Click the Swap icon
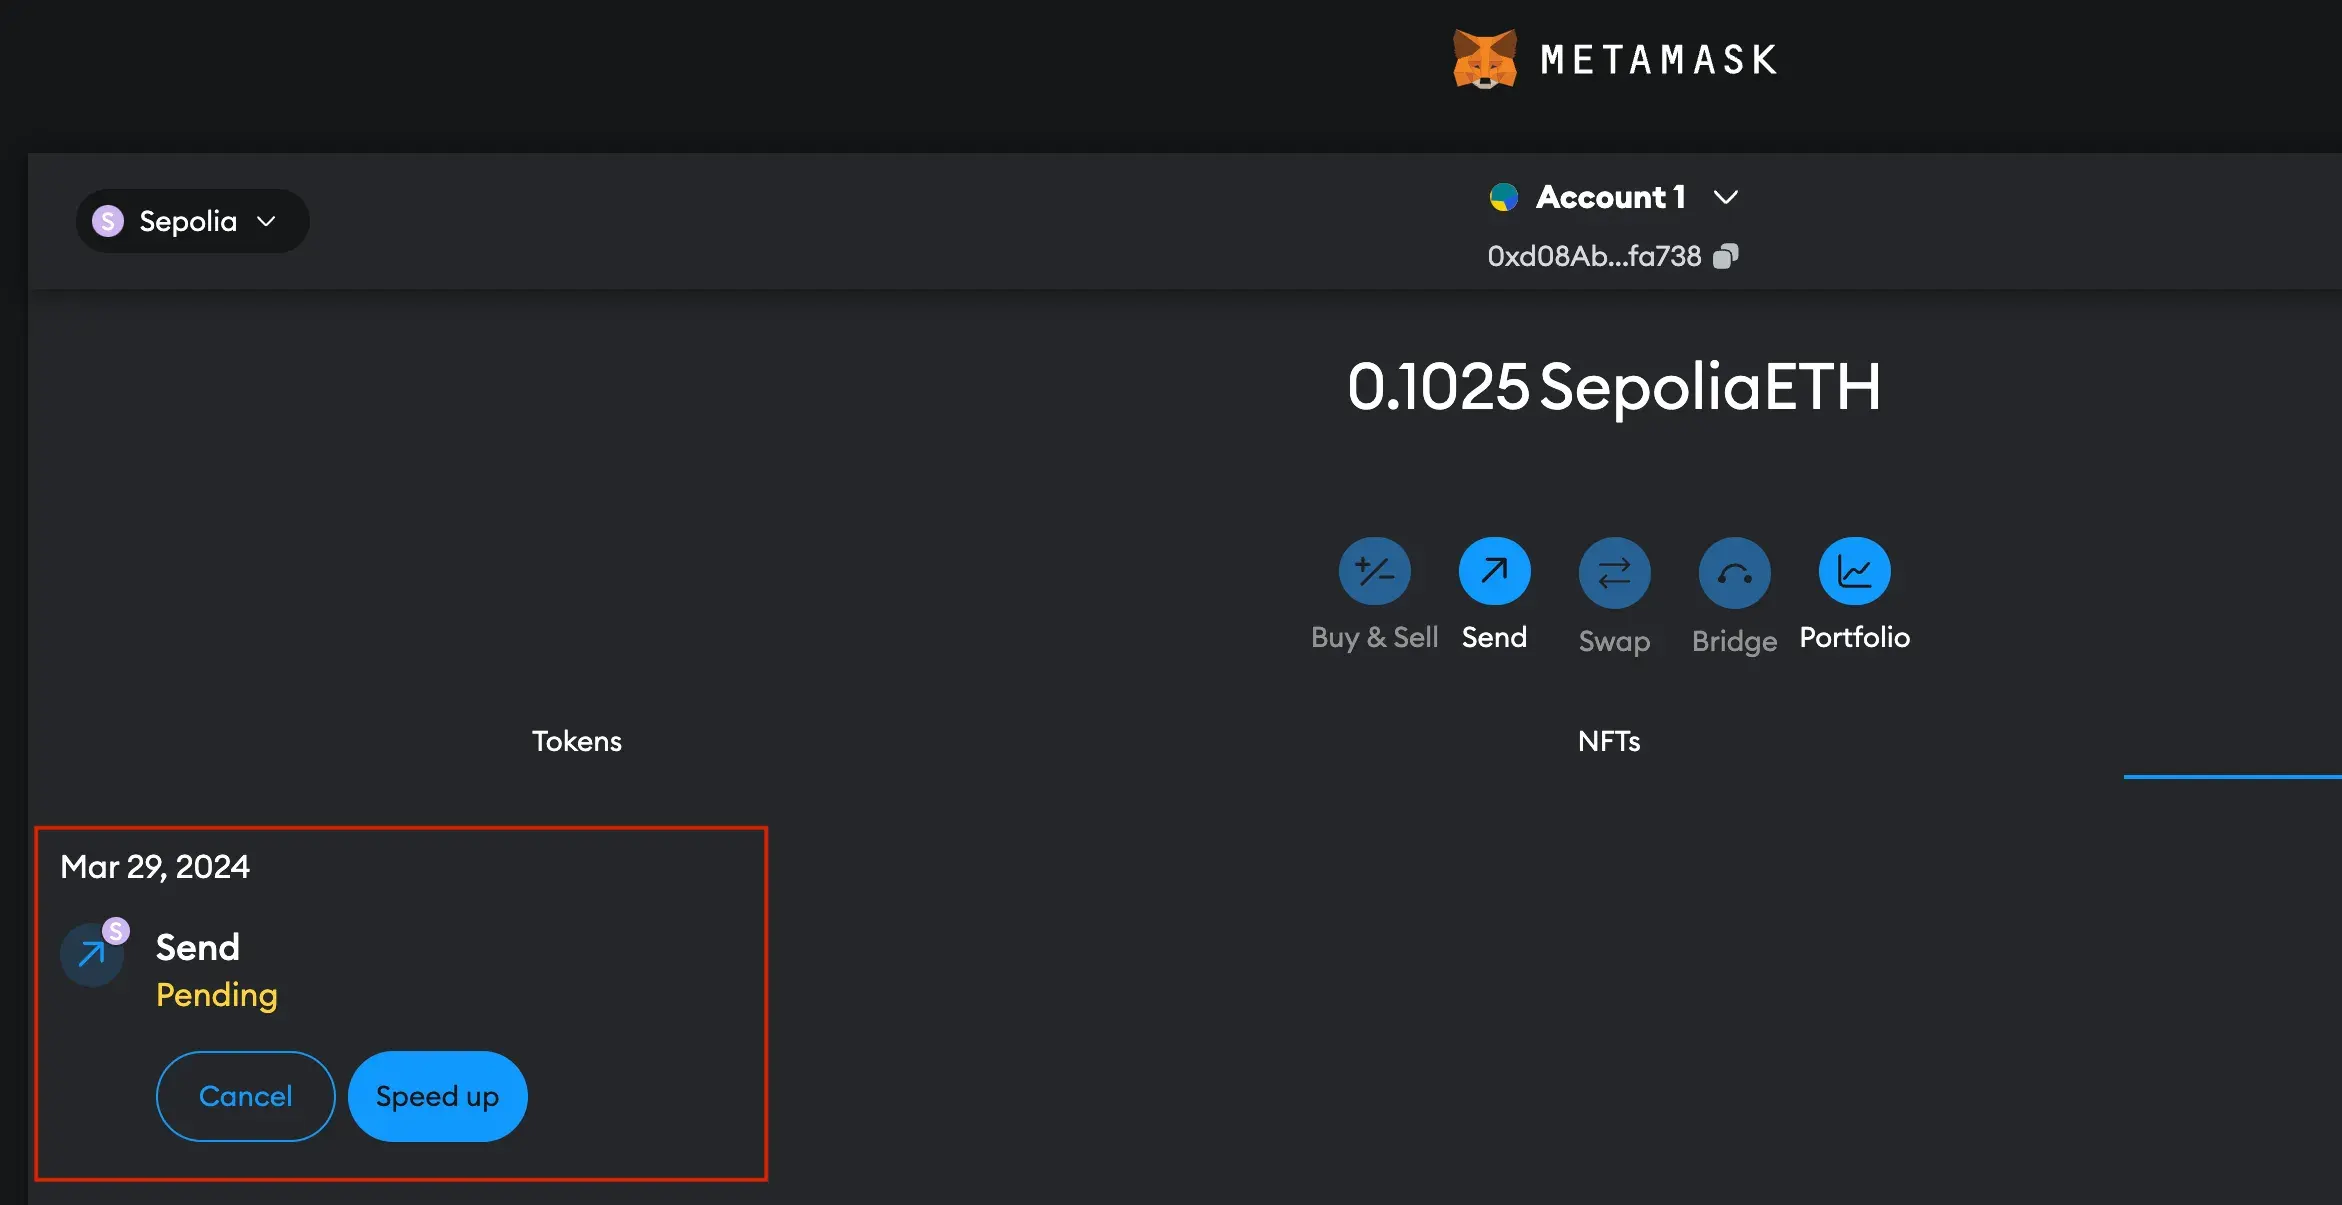2342x1205 pixels. pos(1615,573)
